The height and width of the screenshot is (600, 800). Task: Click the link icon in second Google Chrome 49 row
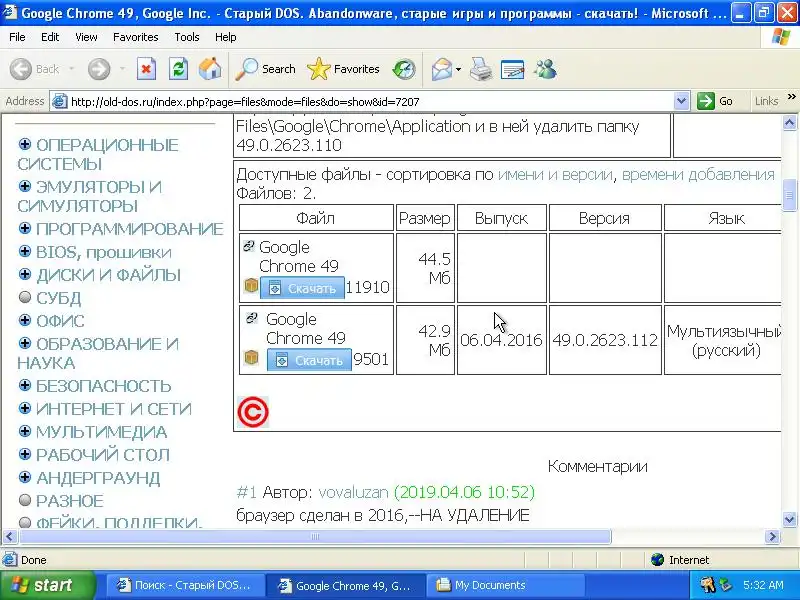point(252,318)
